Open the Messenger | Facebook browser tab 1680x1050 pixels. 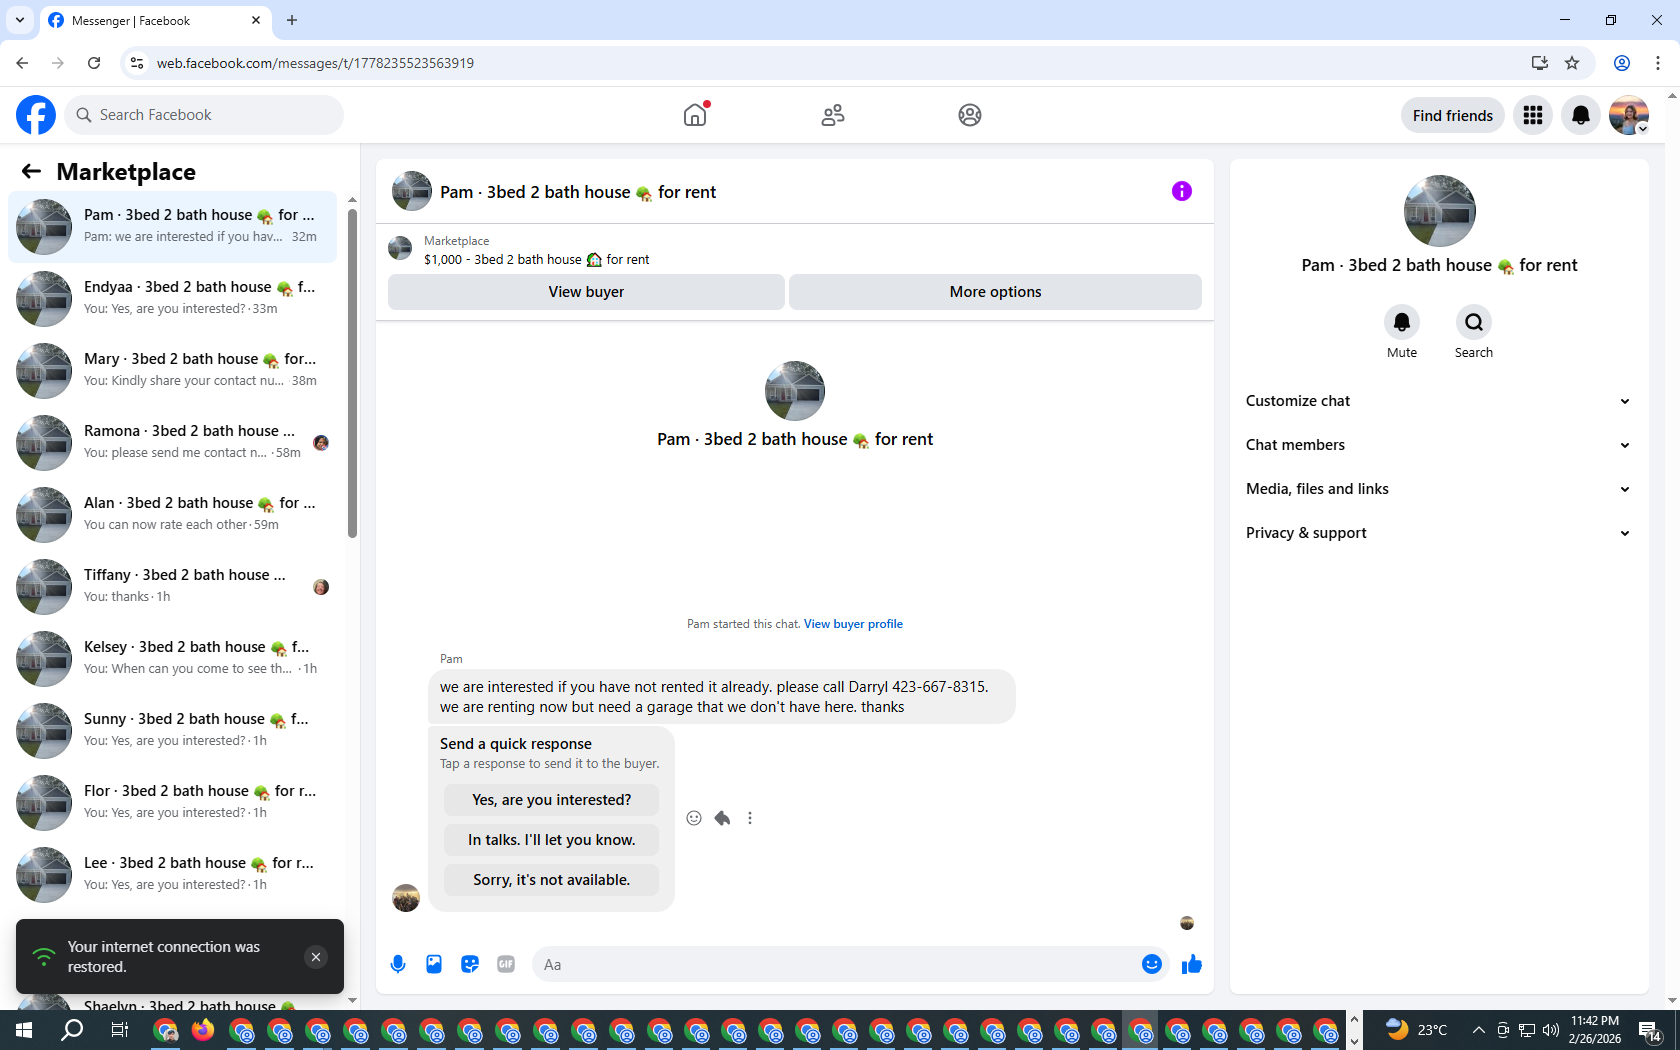pyautogui.click(x=155, y=20)
